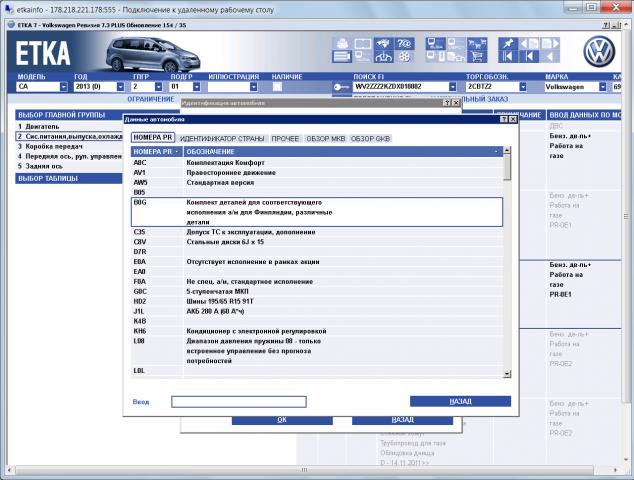Select main group 5 Задняя ось
Viewport: 634px width, 480px height.
[69, 166]
